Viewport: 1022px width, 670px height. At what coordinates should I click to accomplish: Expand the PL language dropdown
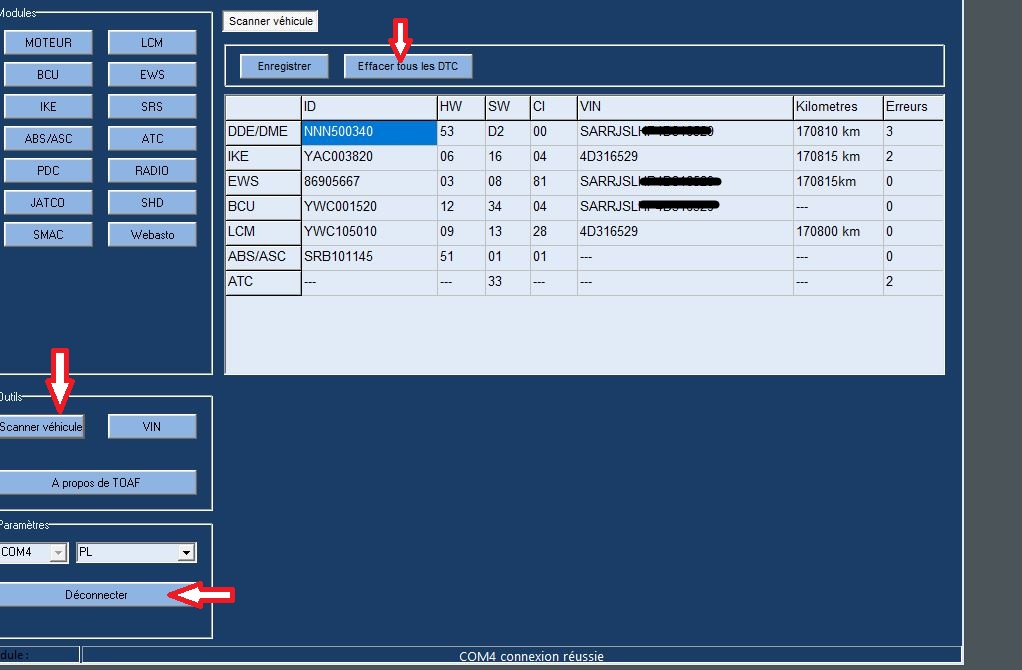[x=185, y=553]
